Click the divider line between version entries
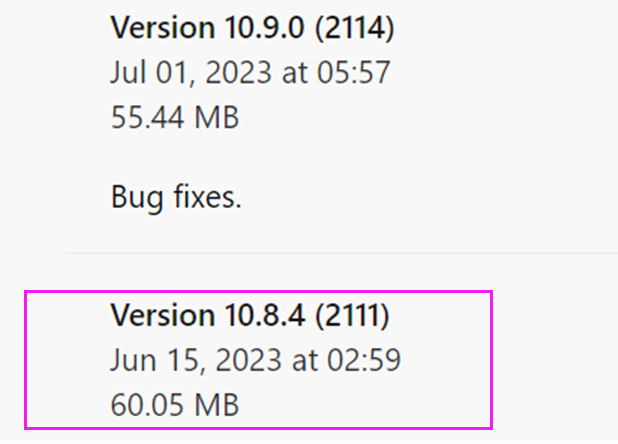Image resolution: width=618 pixels, height=444 pixels. [341, 253]
